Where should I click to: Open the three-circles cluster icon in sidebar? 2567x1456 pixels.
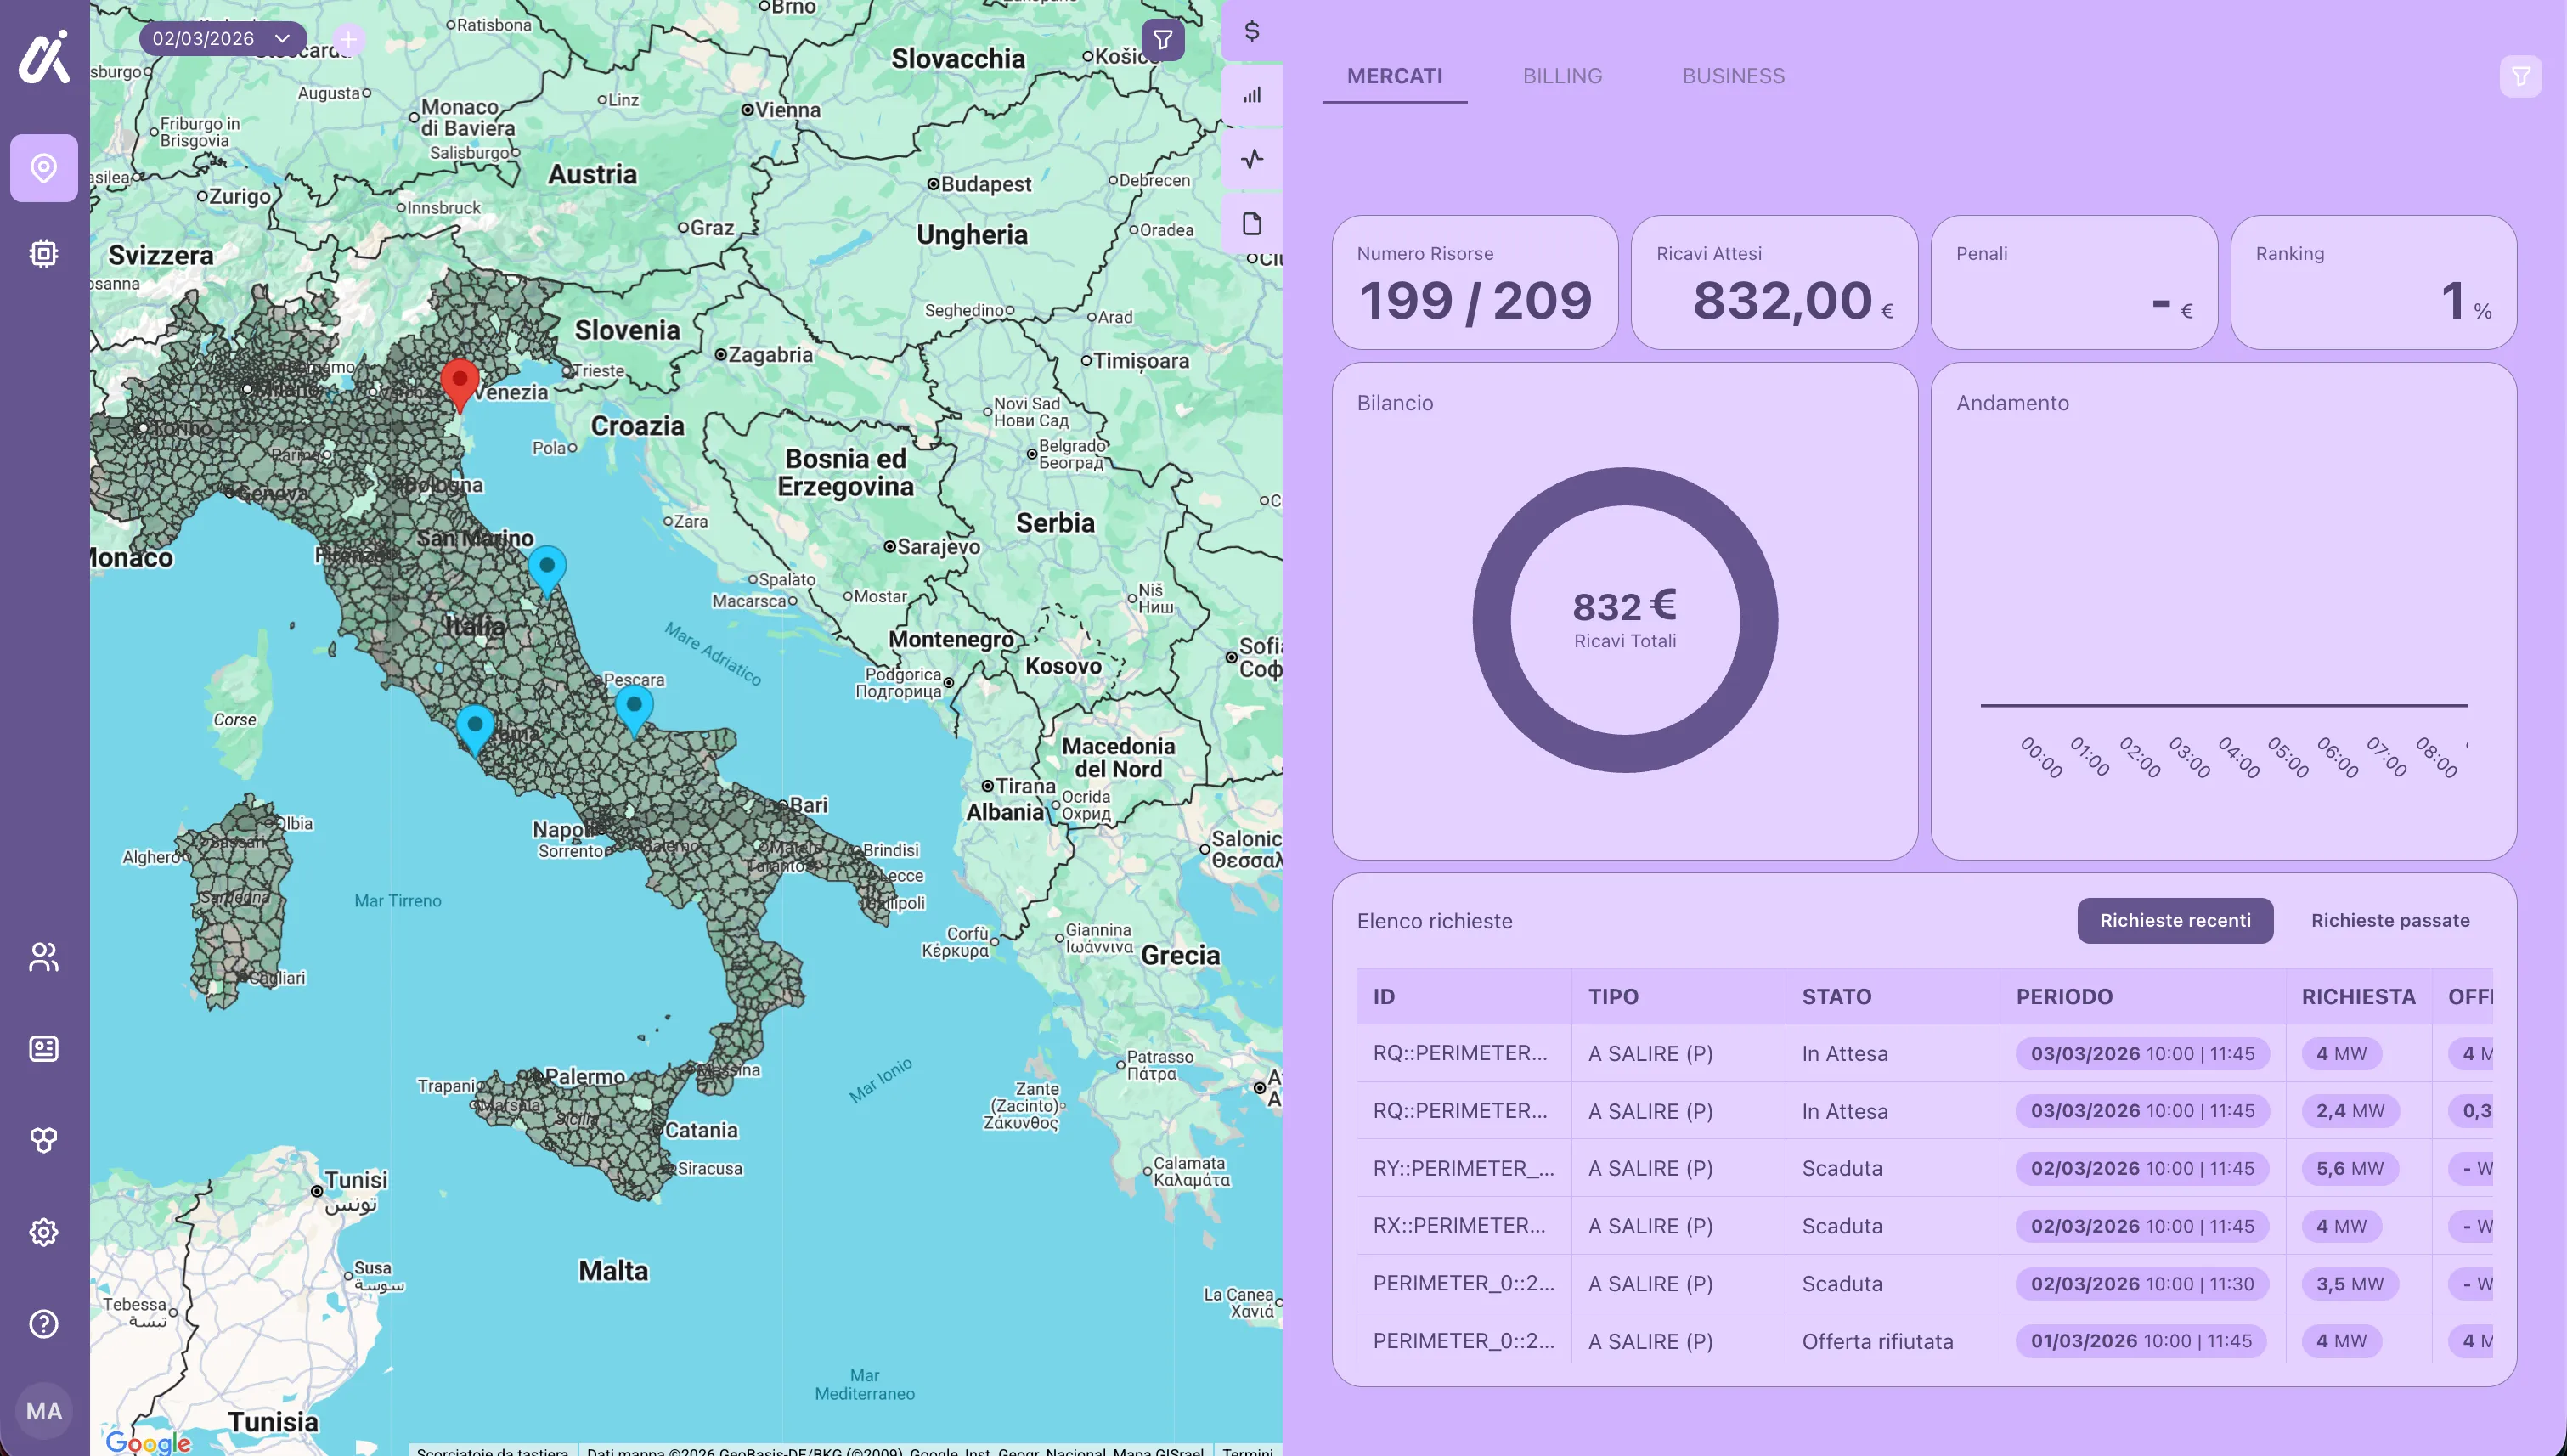[44, 1140]
